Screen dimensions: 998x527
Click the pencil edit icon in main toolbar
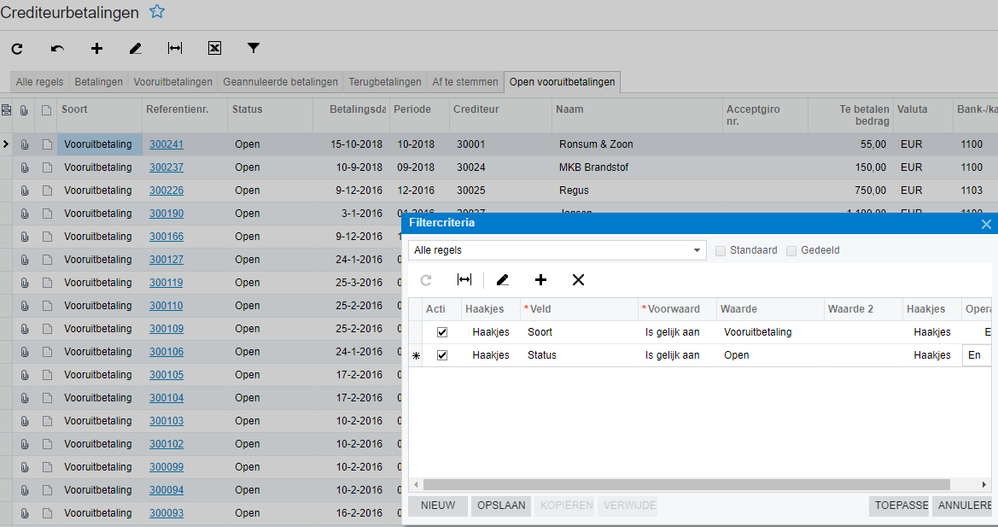(x=136, y=48)
